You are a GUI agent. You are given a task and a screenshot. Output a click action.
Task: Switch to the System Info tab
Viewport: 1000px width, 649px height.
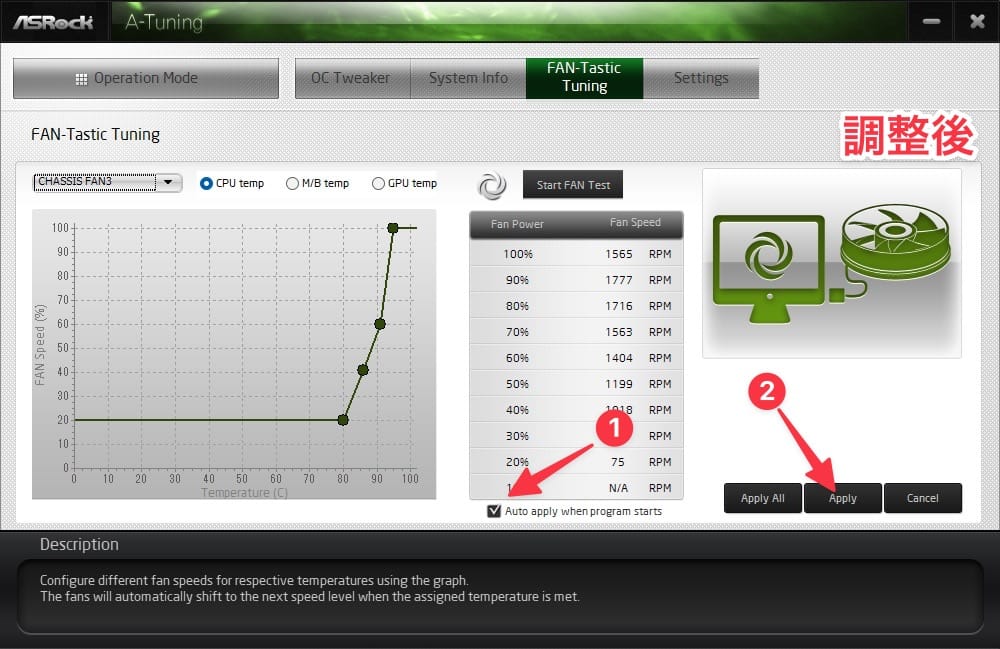tap(468, 78)
